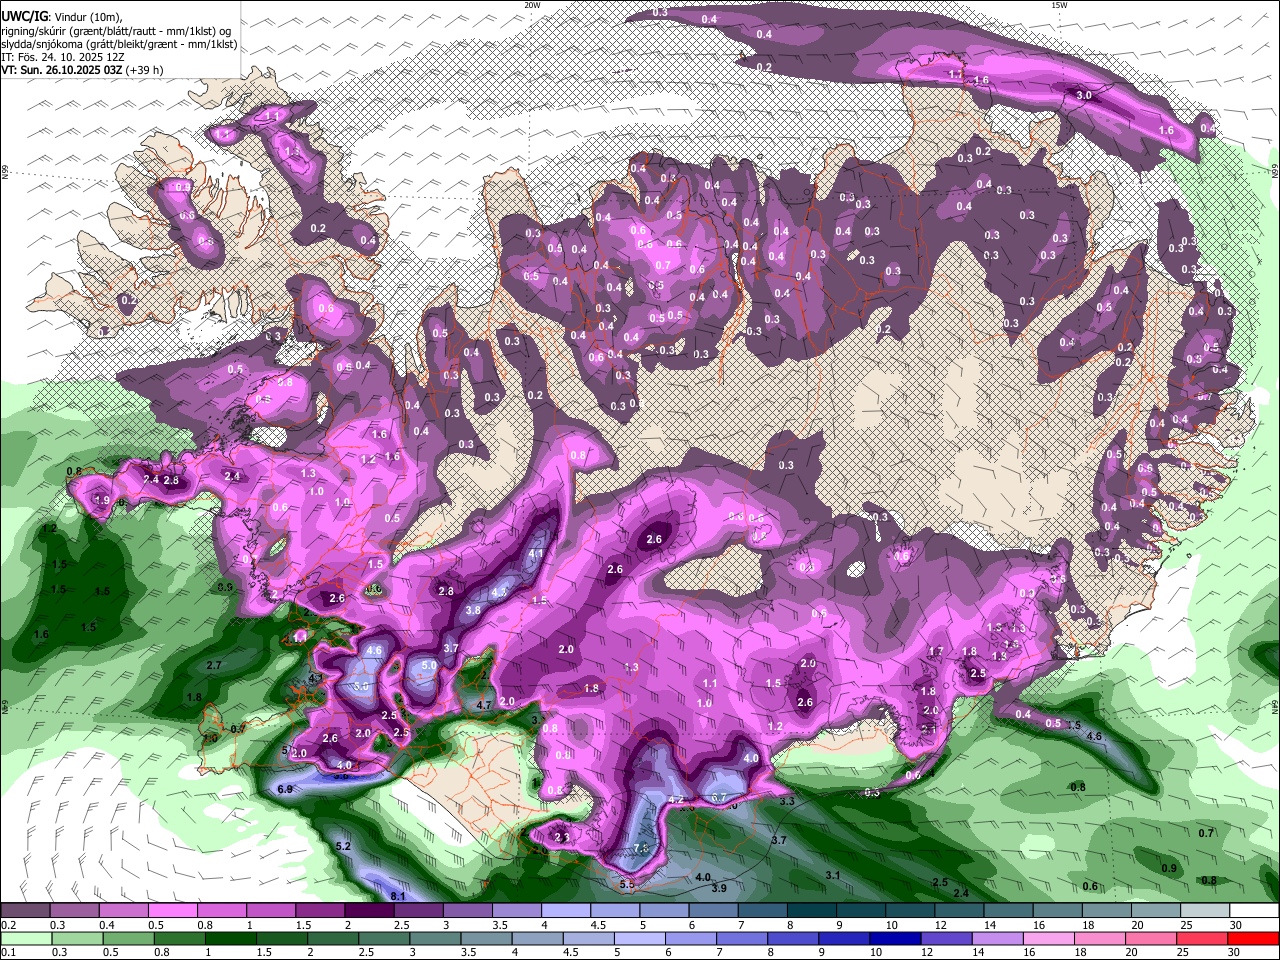Click the '0.9' rain value
1280x960 pixels.
tap(1169, 868)
